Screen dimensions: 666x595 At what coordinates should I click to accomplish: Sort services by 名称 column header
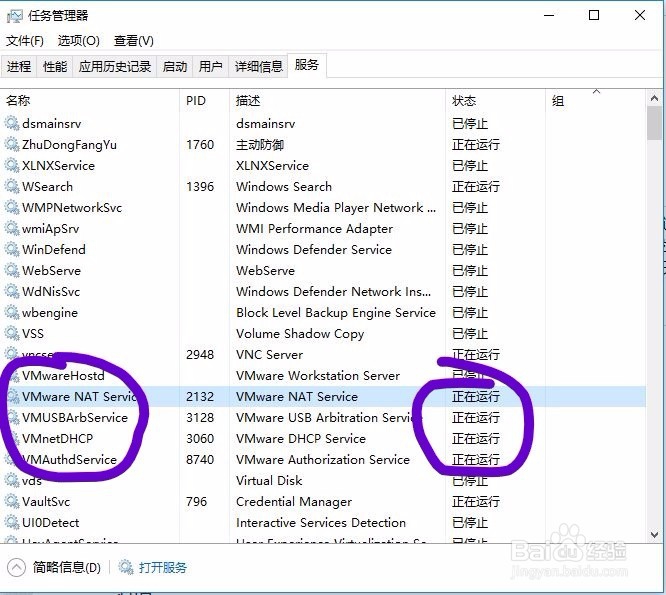(90, 101)
